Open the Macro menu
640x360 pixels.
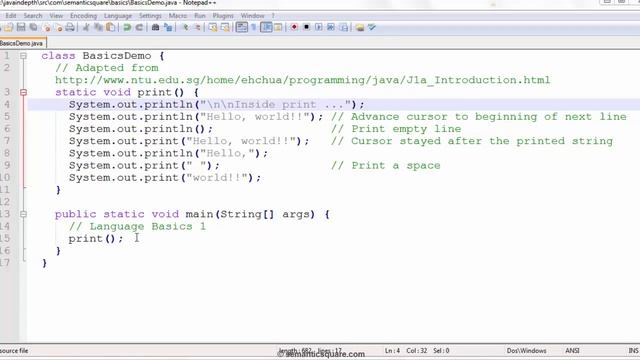[x=178, y=16]
